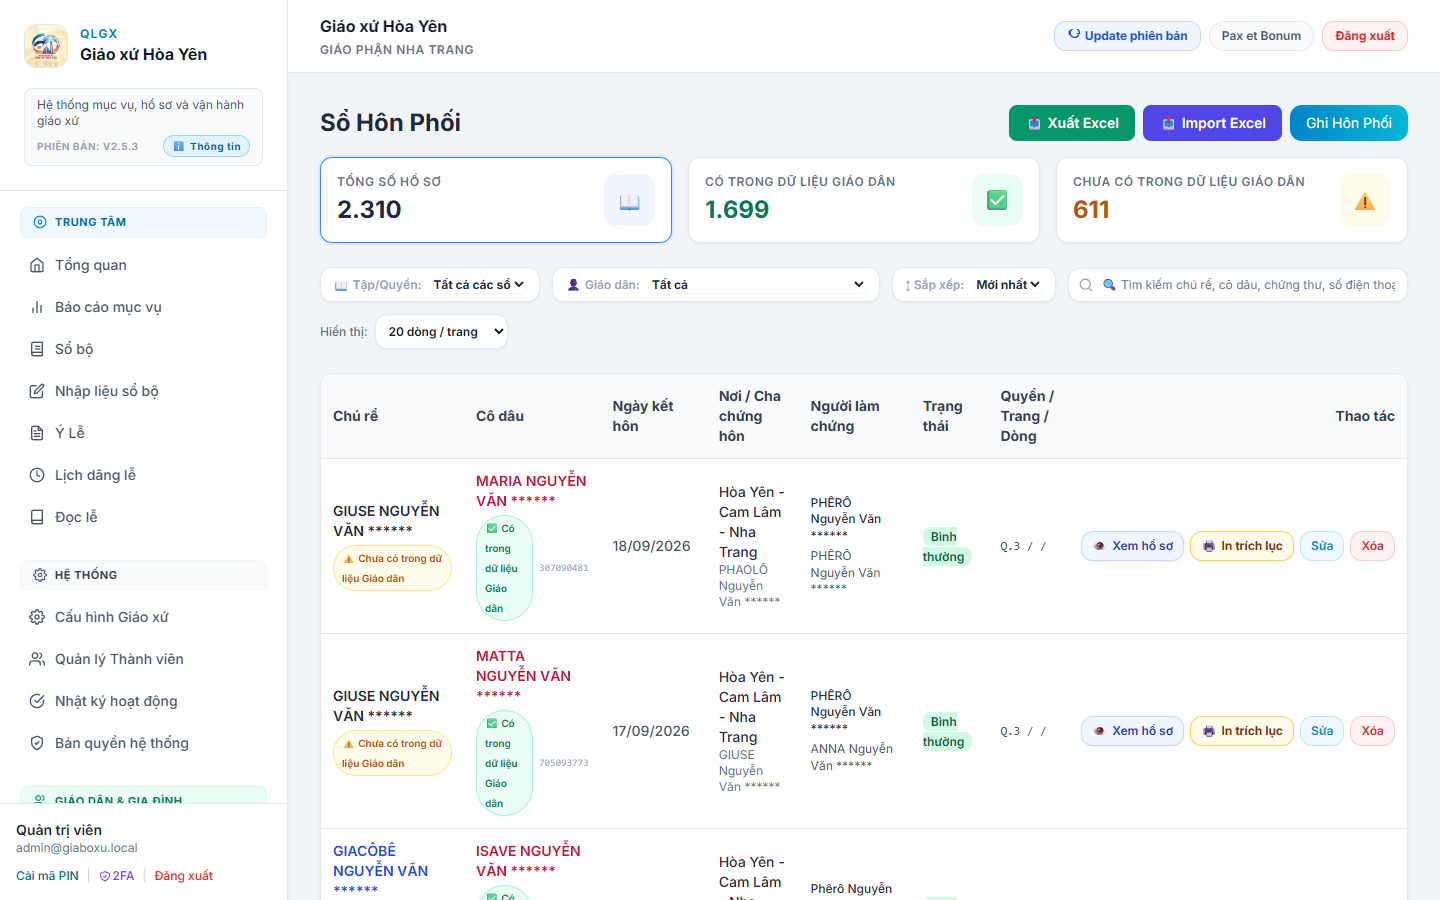Click the Xuất Excel button

pos(1072,123)
